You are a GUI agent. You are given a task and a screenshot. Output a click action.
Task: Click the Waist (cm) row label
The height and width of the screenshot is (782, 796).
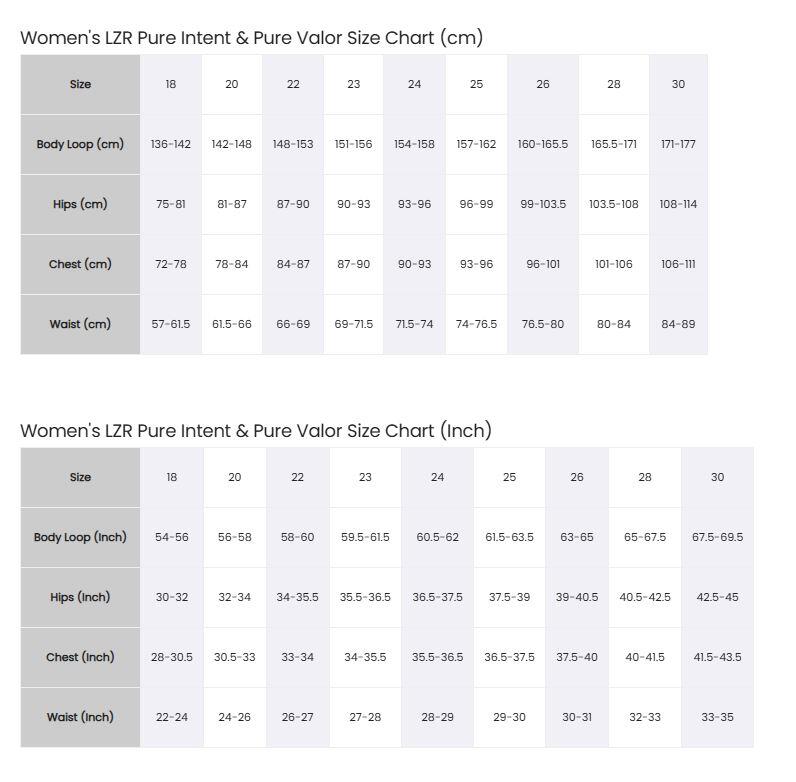(x=80, y=324)
